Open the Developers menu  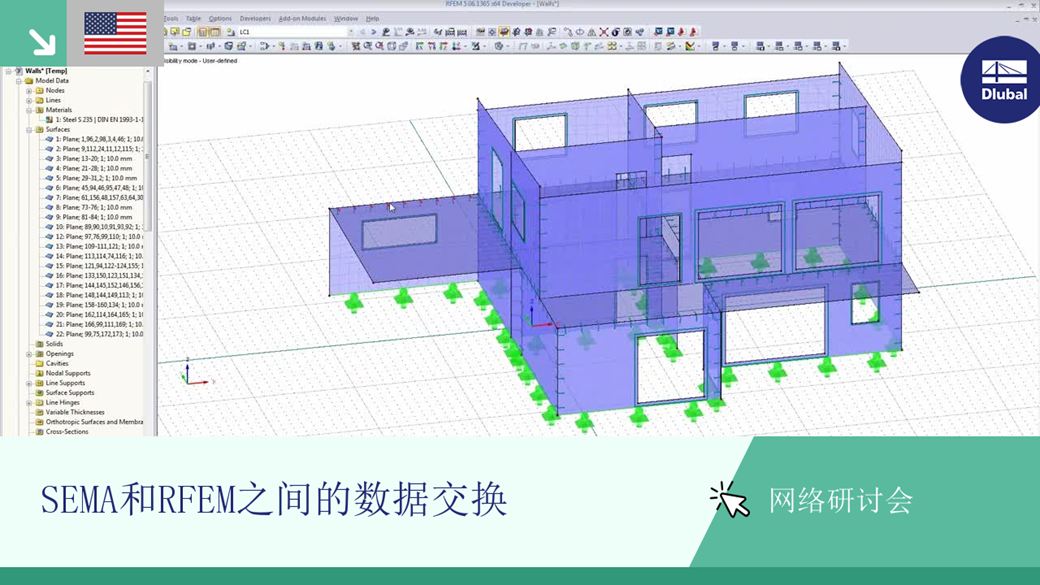(255, 19)
